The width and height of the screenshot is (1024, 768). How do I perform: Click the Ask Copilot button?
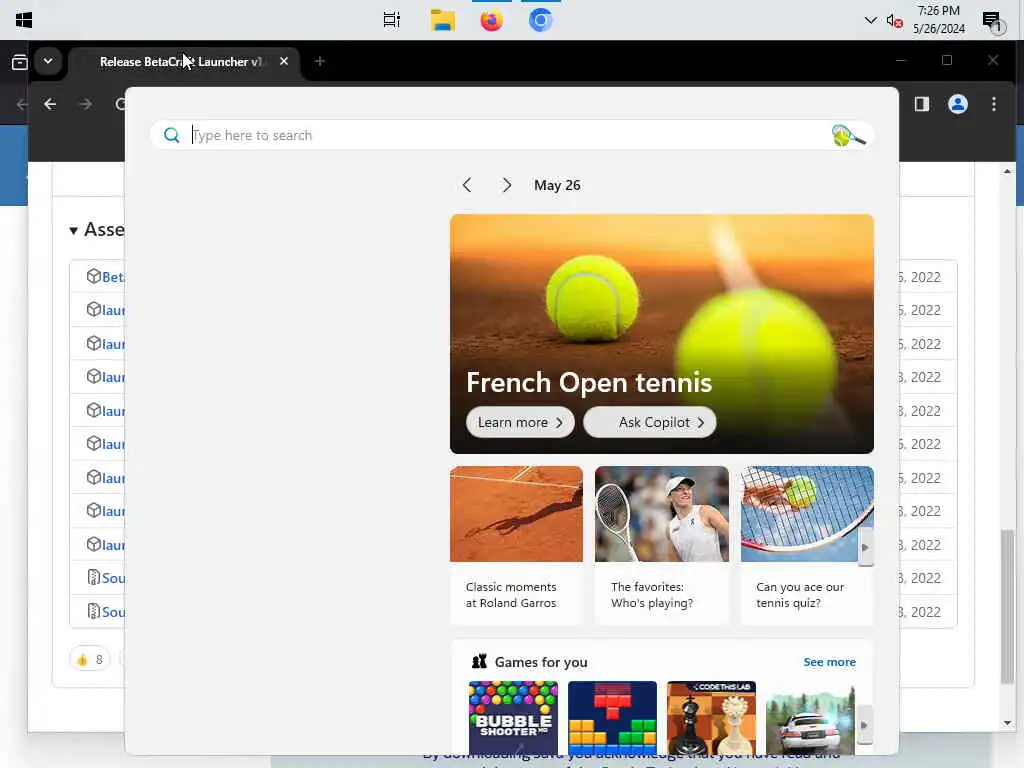click(649, 423)
